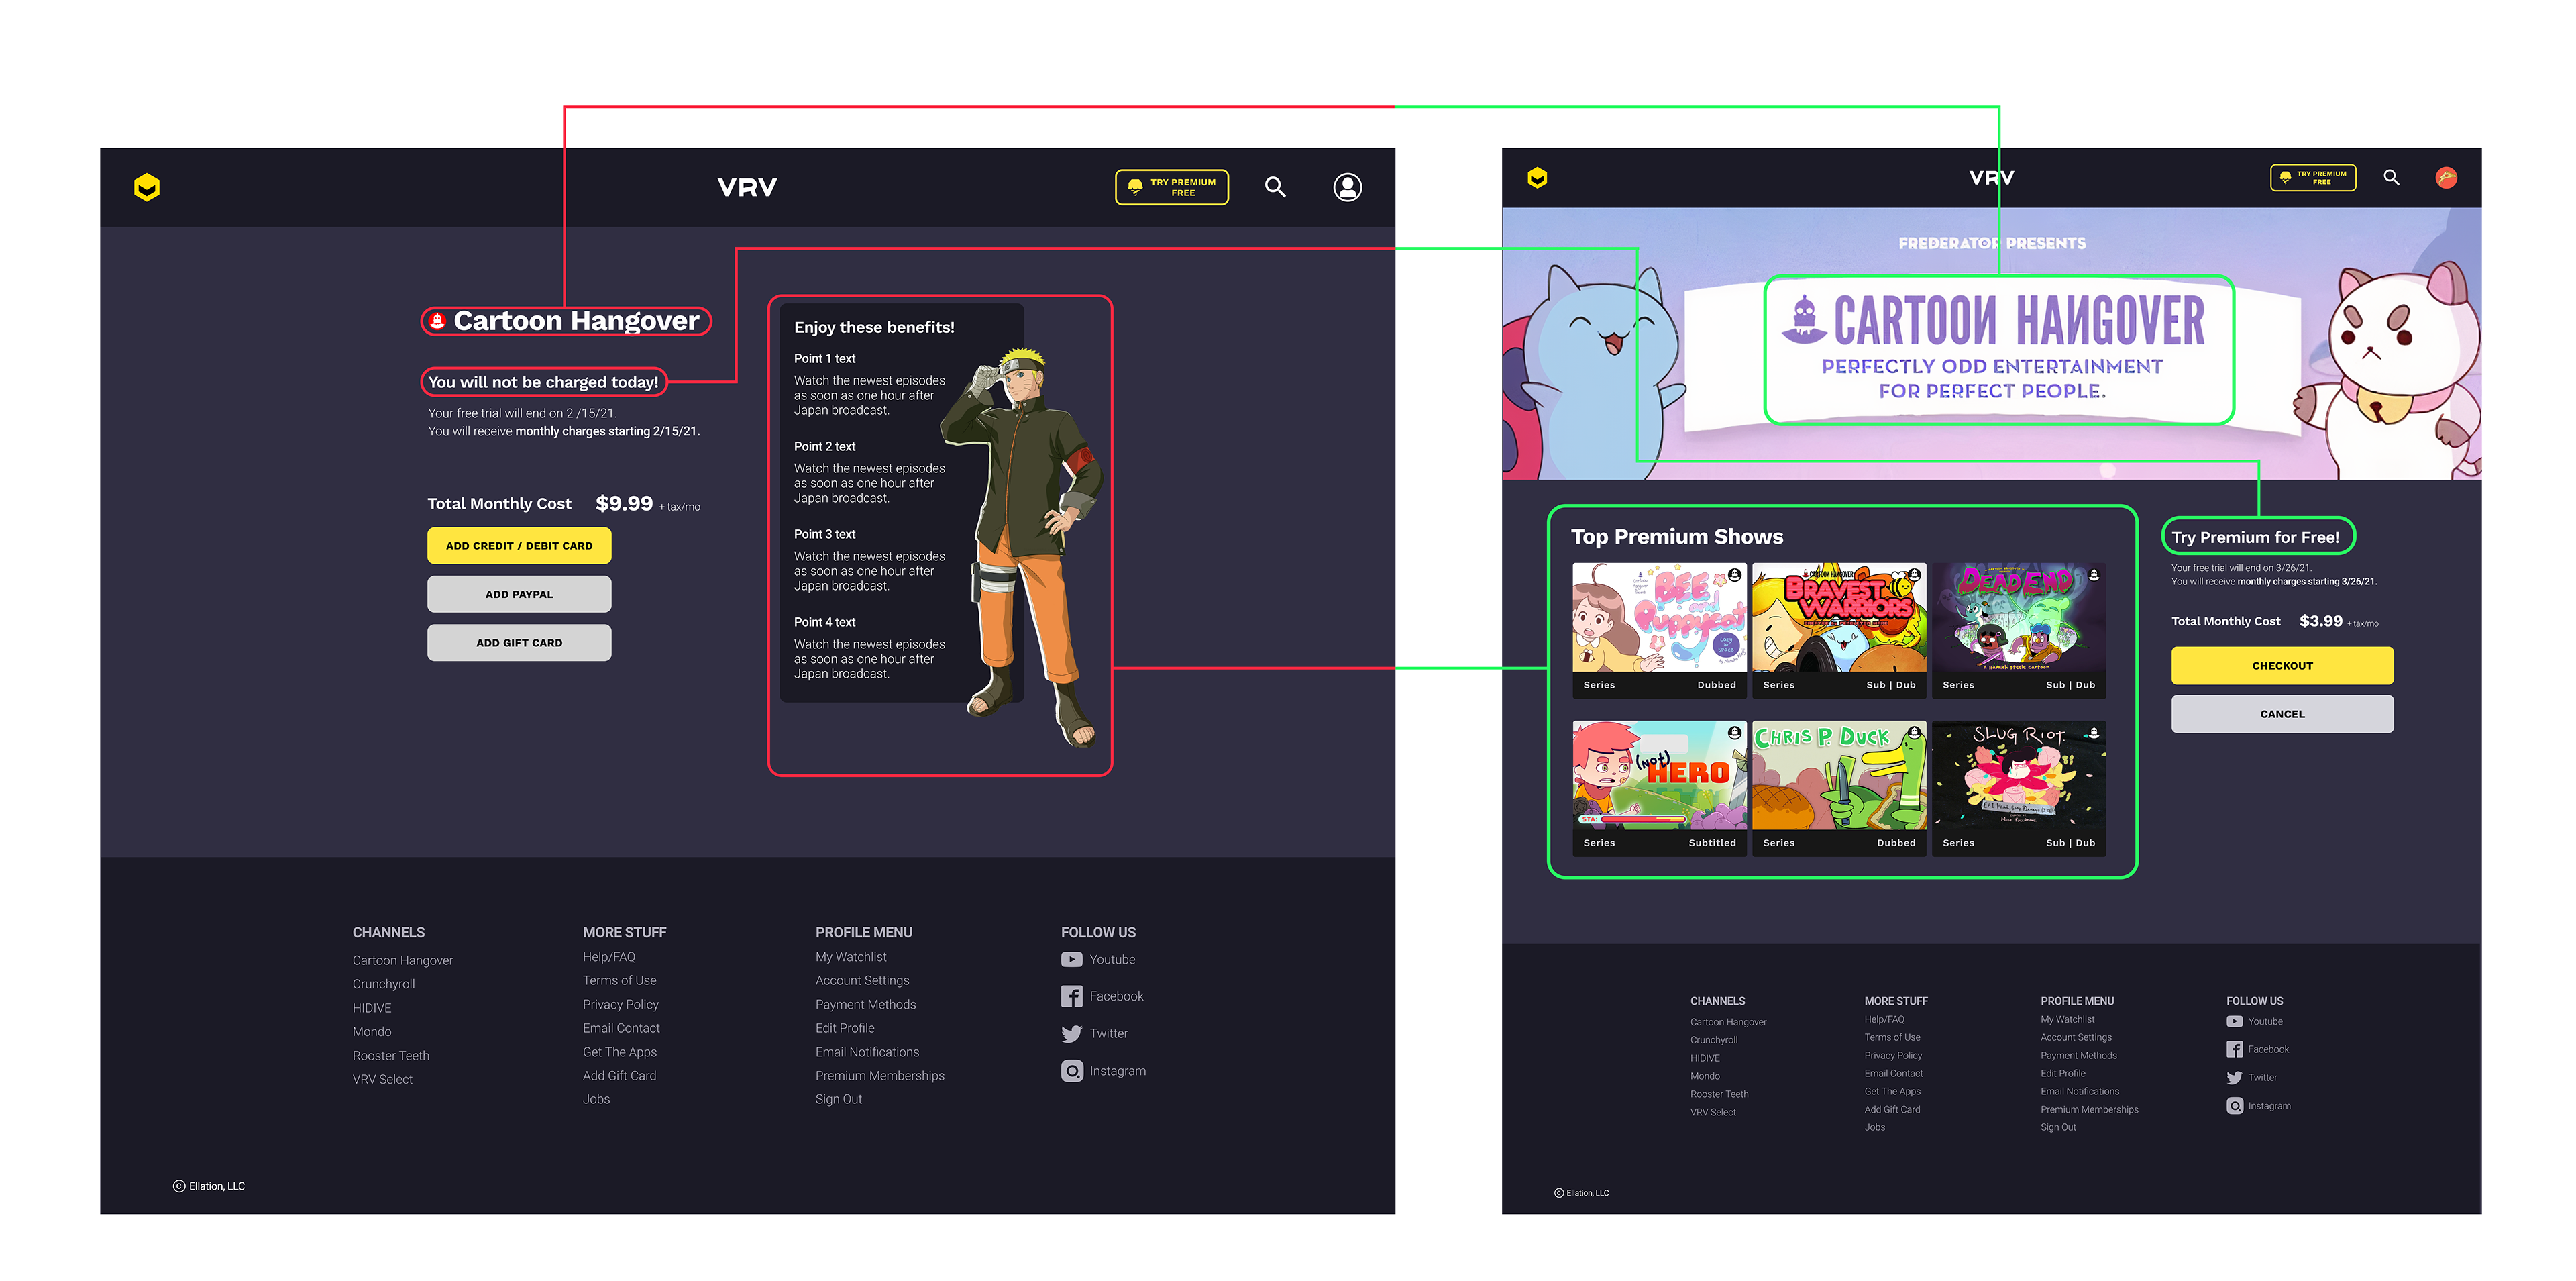Click Instagram icon in left mockup footer

(x=1071, y=1071)
